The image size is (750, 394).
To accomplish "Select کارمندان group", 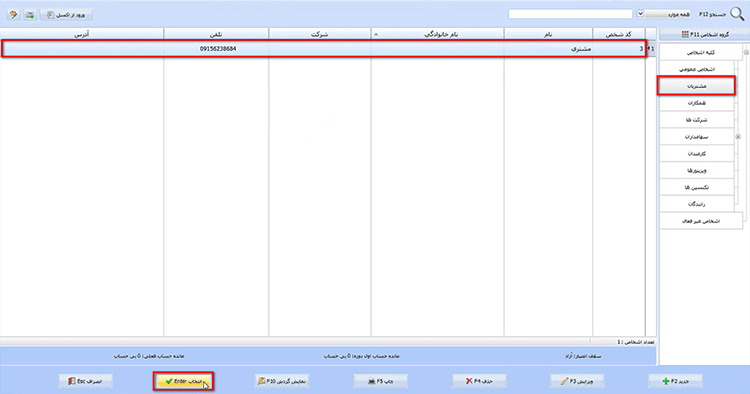I will click(x=697, y=153).
